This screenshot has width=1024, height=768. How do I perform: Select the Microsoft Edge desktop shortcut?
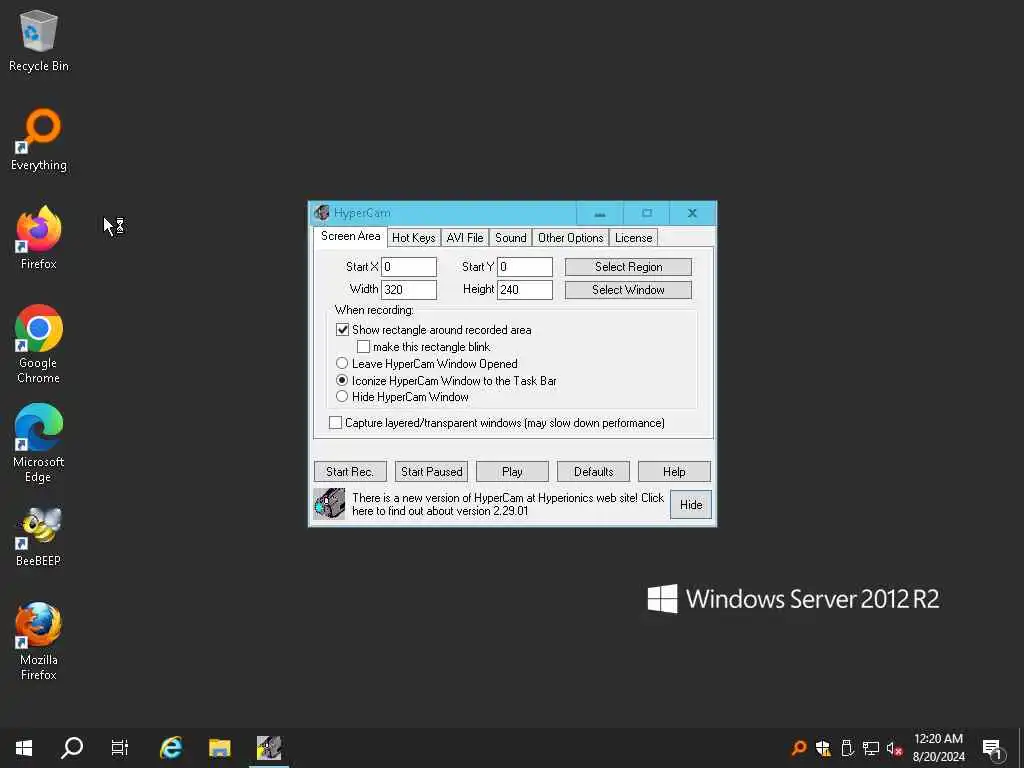point(39,443)
